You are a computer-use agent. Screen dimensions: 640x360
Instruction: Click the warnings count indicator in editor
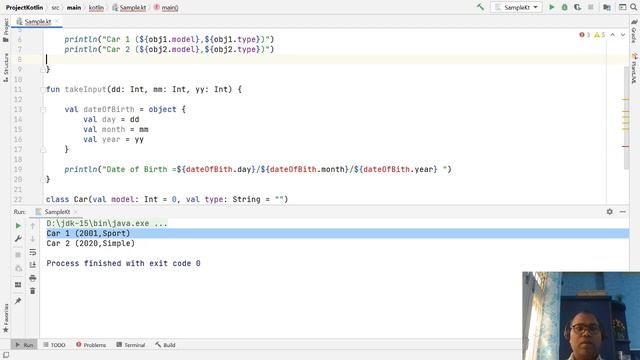coord(600,35)
